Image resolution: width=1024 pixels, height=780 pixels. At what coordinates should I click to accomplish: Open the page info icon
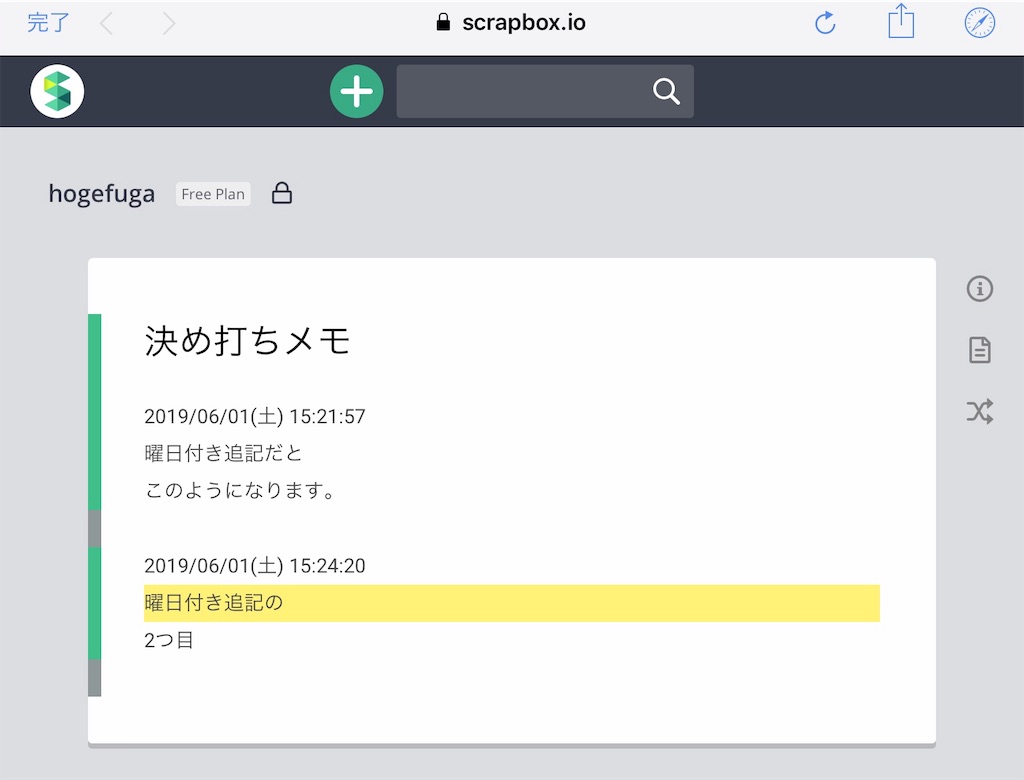point(980,288)
